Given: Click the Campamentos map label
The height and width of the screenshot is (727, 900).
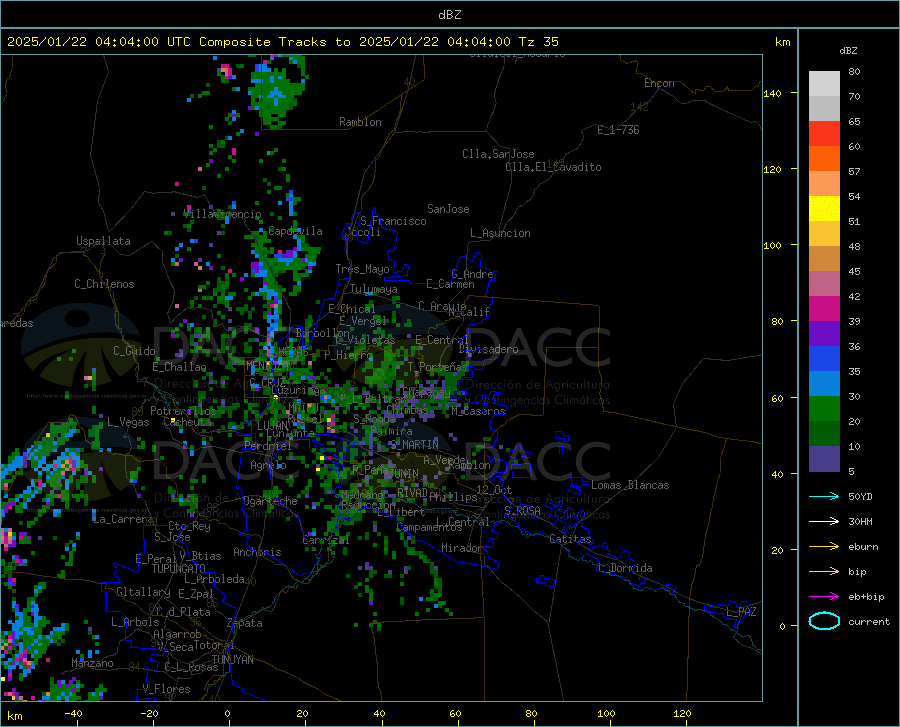Looking at the screenshot, I should pyautogui.click(x=429, y=527).
